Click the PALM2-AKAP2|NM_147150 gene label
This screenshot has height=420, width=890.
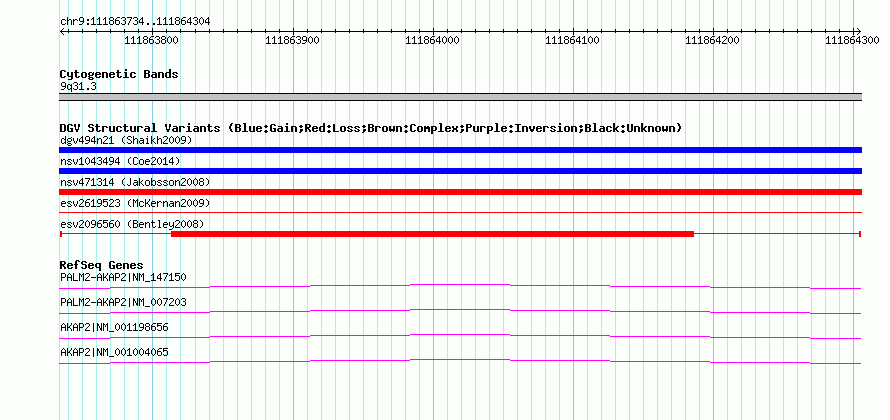123,277
